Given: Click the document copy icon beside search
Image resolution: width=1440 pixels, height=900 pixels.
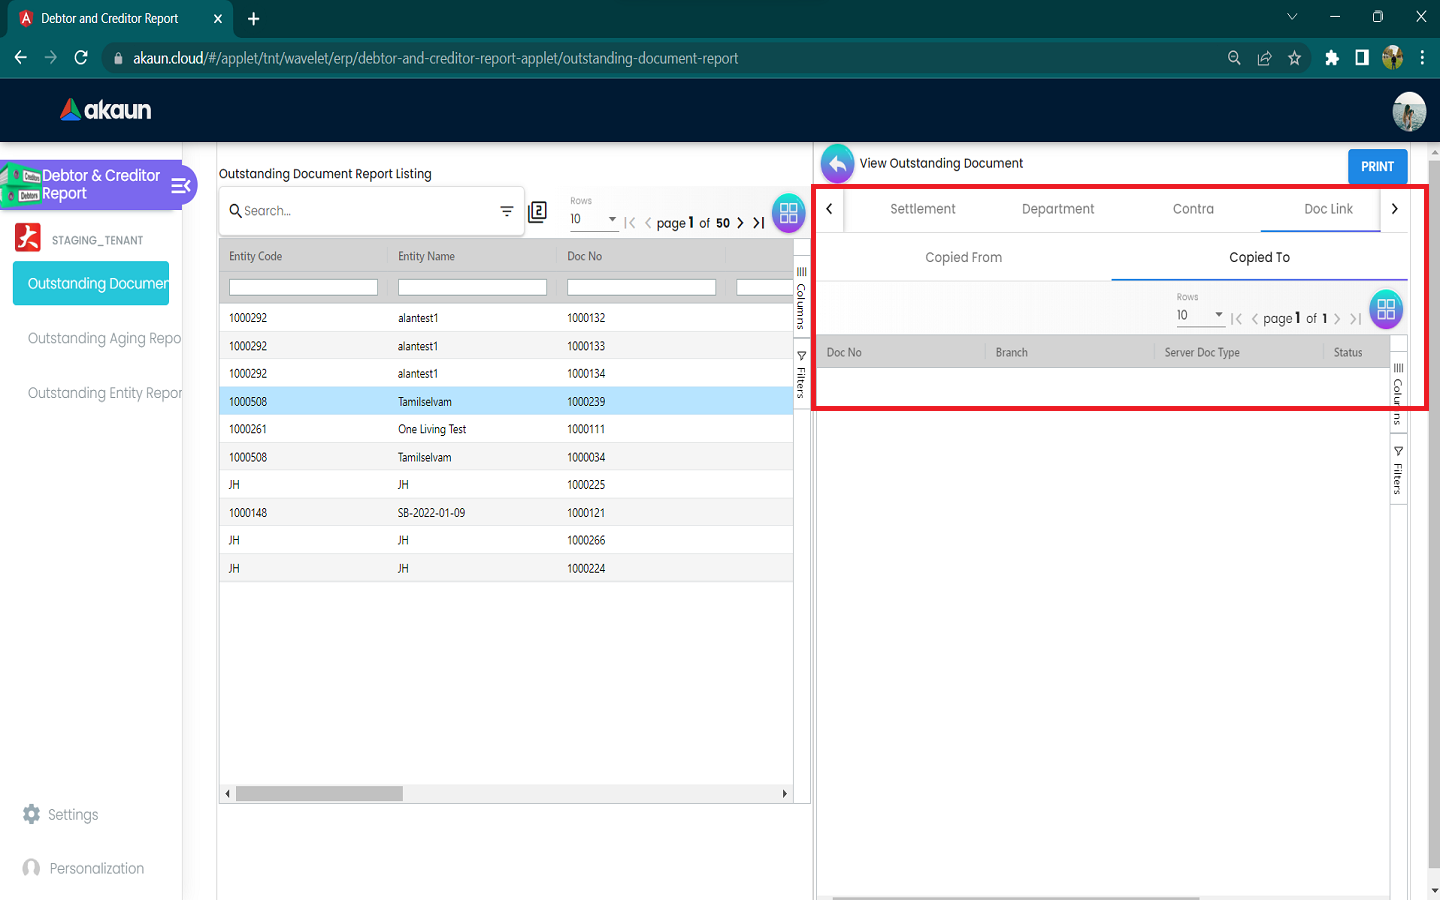Looking at the screenshot, I should (538, 212).
